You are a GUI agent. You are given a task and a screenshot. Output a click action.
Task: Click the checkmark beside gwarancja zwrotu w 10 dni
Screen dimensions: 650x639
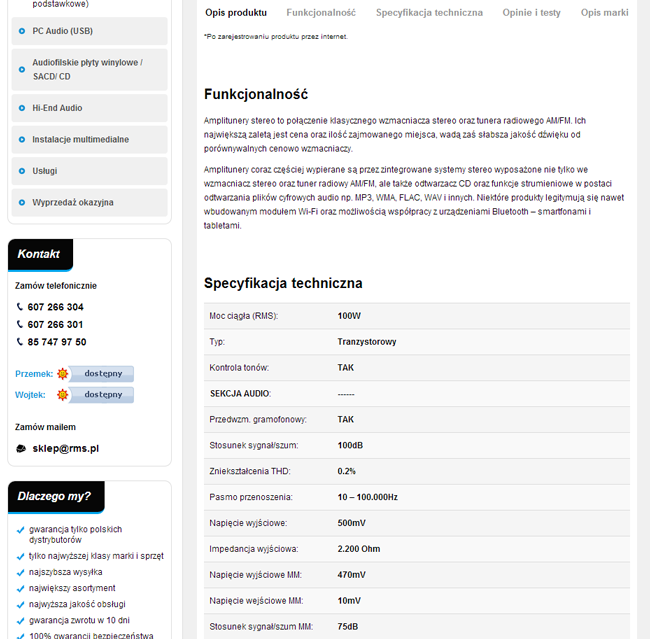tap(20, 621)
